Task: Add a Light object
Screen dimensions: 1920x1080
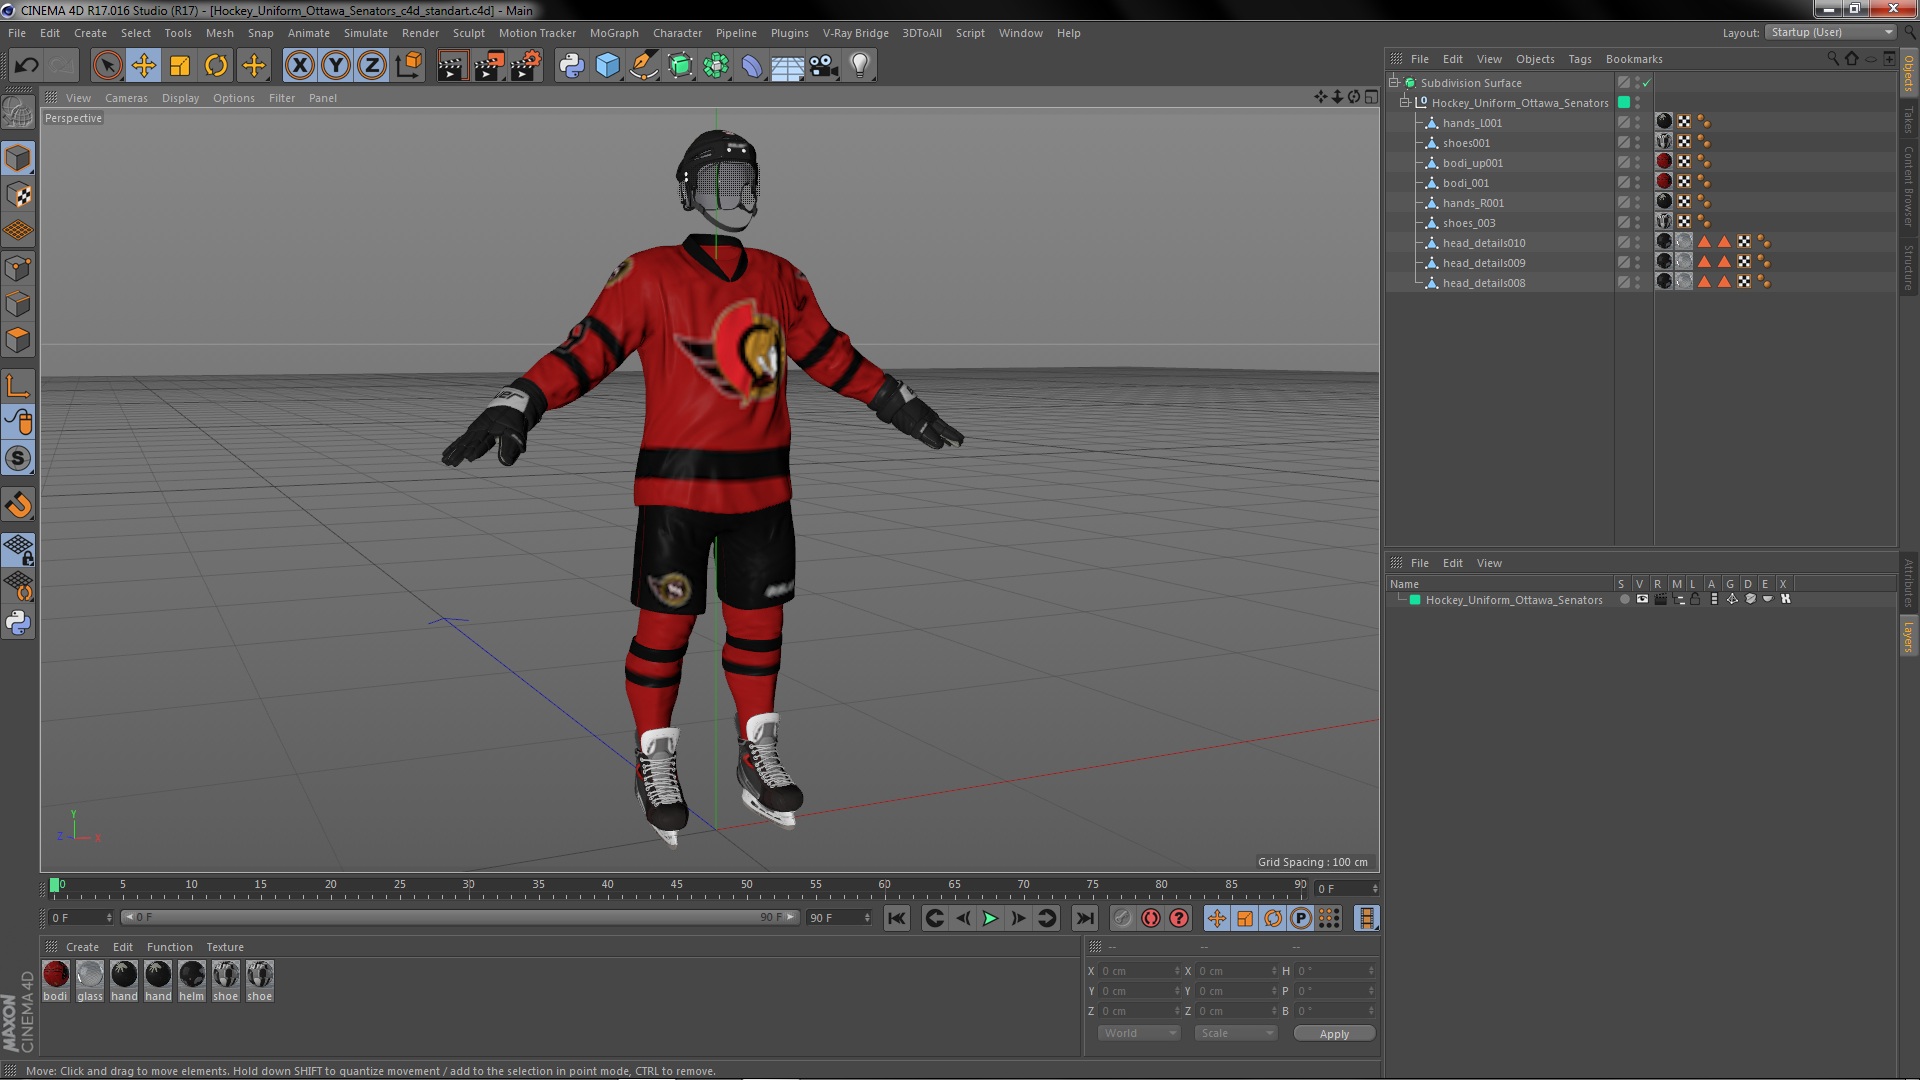Action: tap(860, 66)
